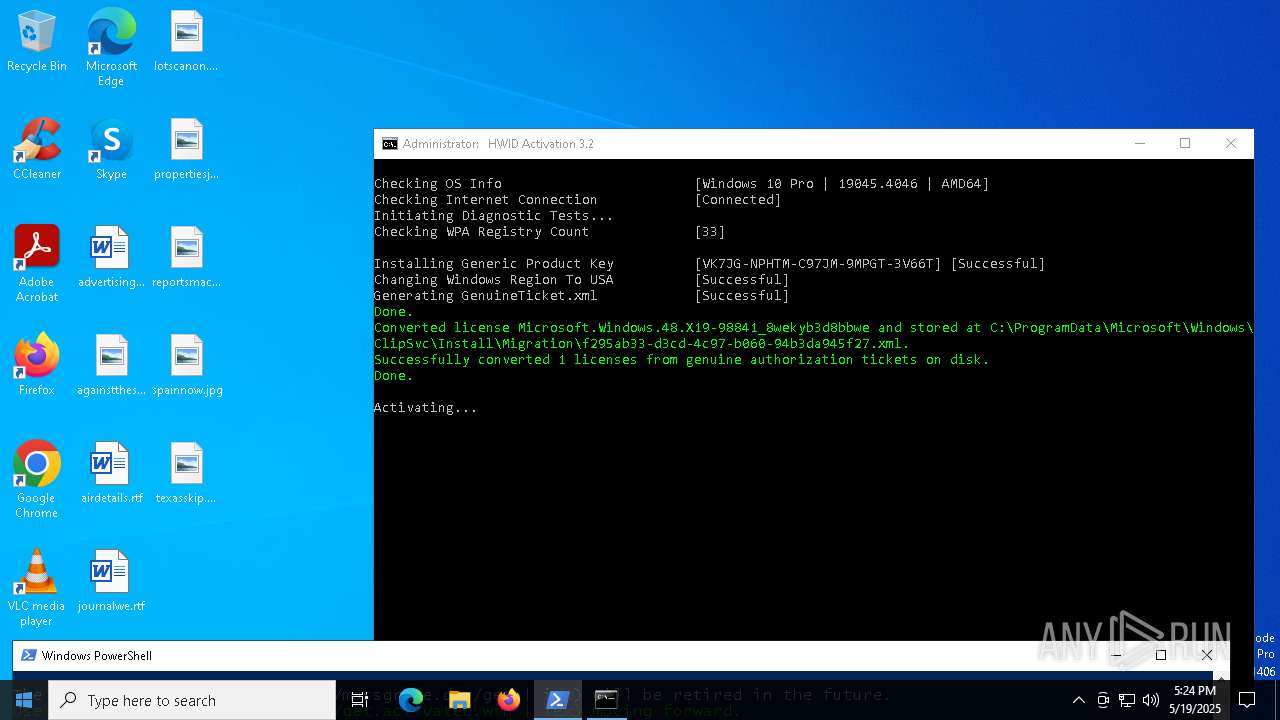Select the advertising Word document
Screen dimensions: 1280x720
point(111,258)
